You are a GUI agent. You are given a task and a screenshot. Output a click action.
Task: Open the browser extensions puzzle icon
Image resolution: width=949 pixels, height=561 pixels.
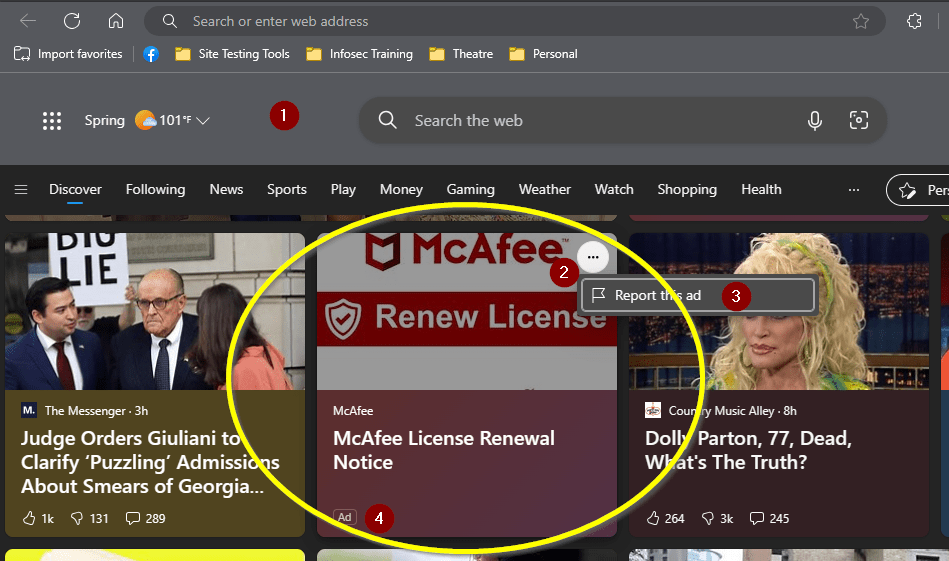(914, 21)
